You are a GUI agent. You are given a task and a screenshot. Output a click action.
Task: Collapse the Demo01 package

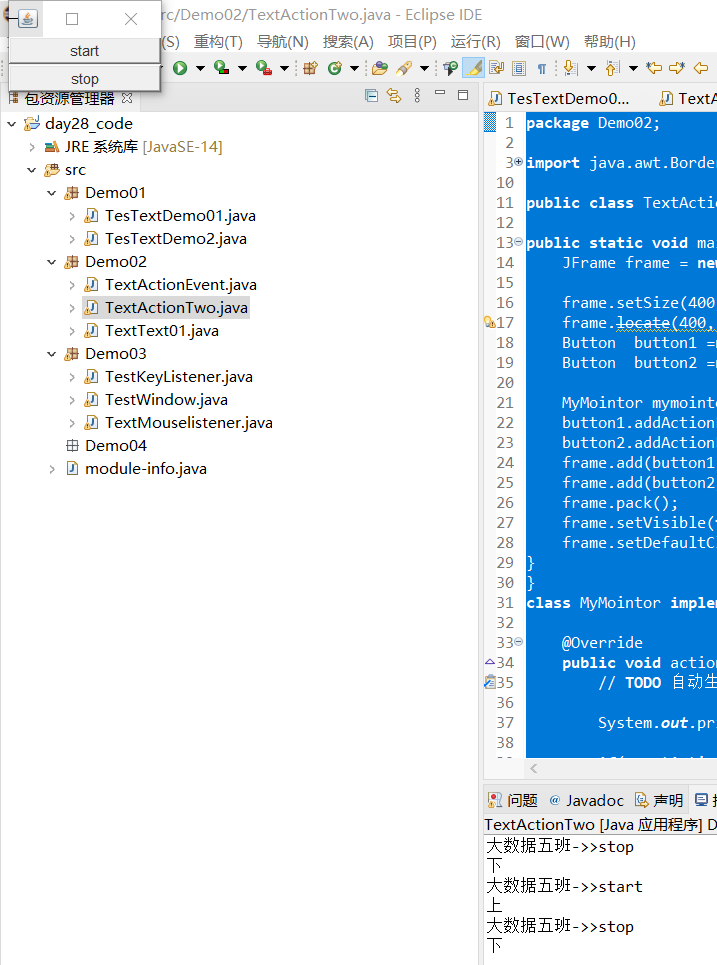(x=52, y=193)
